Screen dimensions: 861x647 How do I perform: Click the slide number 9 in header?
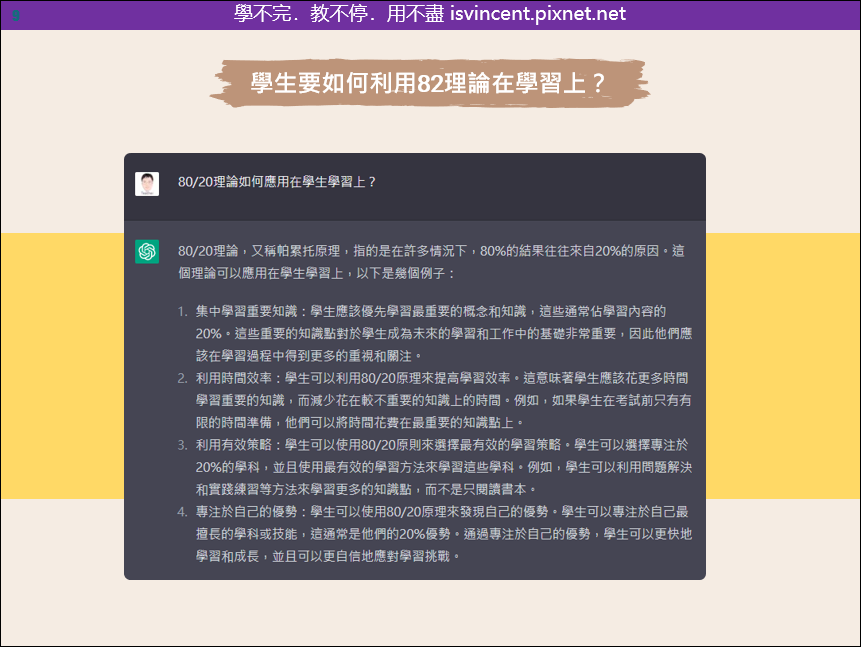pyautogui.click(x=16, y=15)
